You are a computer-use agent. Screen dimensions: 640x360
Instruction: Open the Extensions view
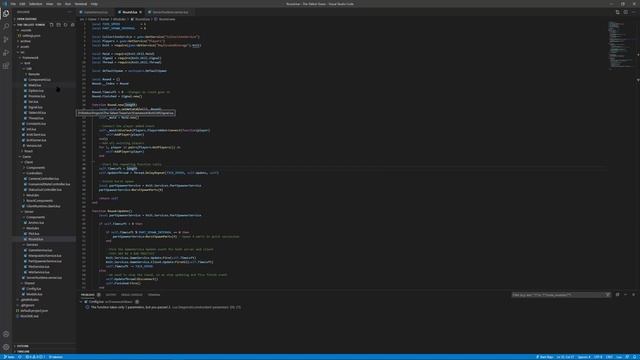point(6,66)
